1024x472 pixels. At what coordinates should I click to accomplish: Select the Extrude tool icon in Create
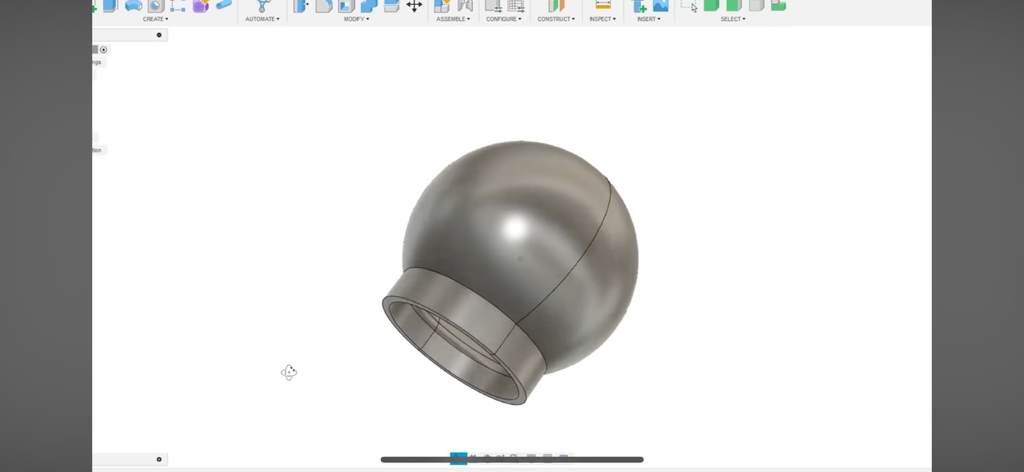pyautogui.click(x=110, y=6)
